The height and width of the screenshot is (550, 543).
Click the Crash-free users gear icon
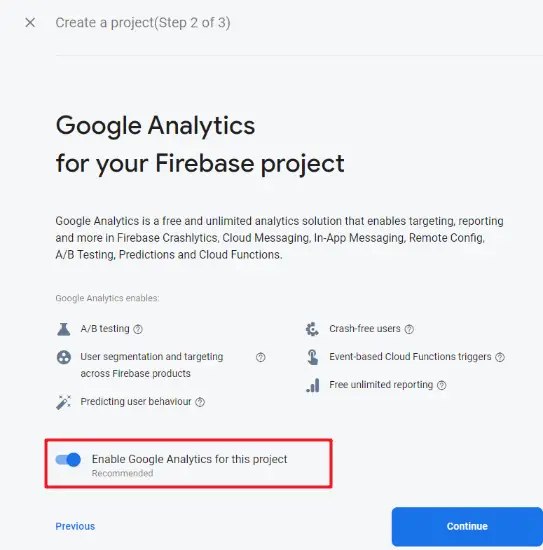coord(312,329)
